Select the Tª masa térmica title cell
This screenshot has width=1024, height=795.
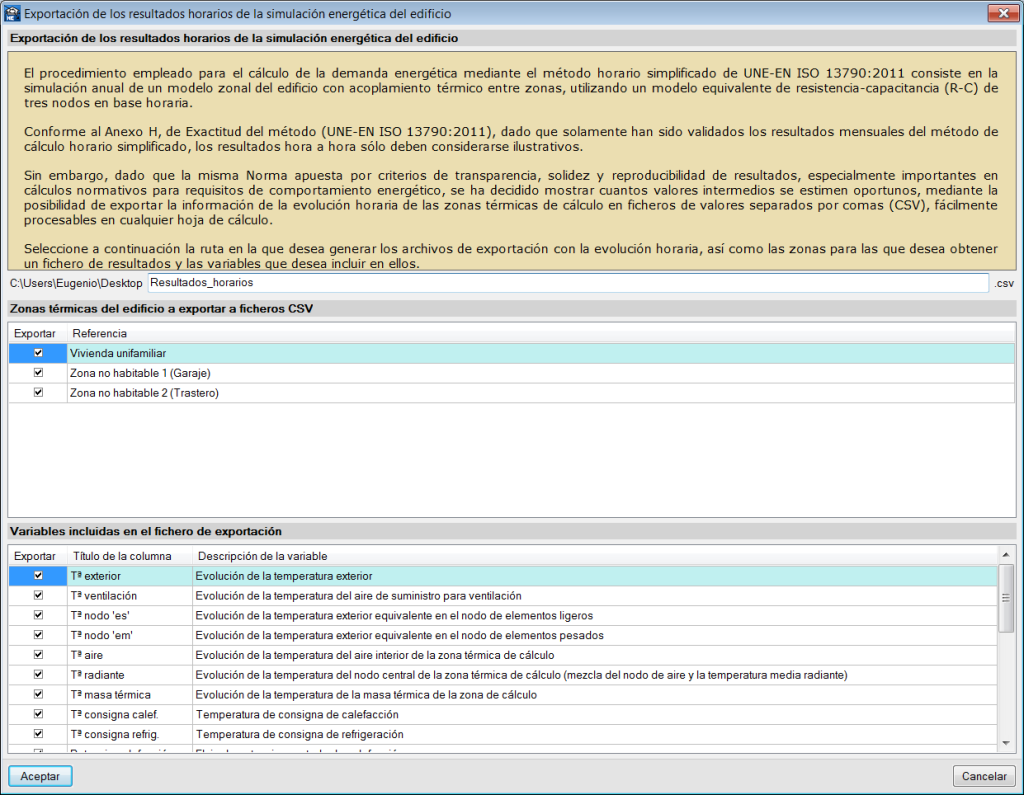(x=130, y=694)
